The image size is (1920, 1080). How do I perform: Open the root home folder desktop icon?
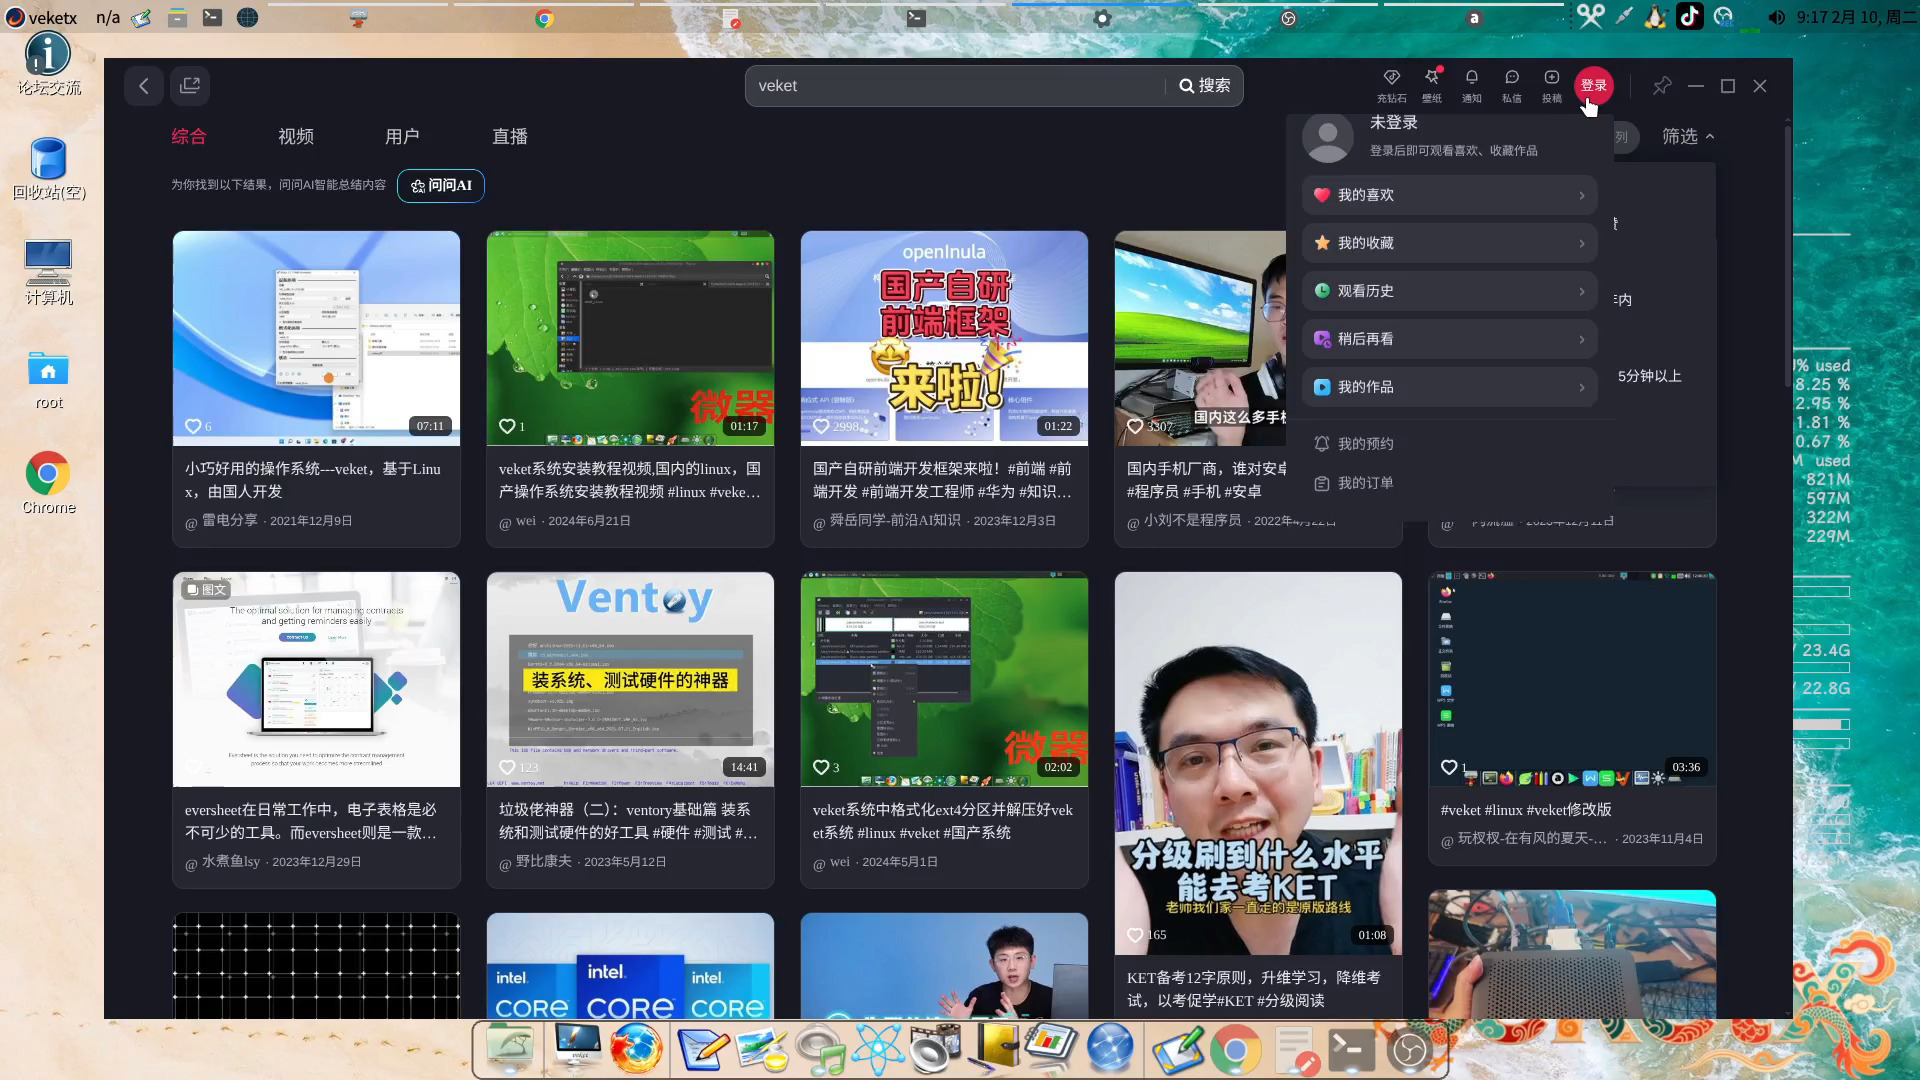click(48, 380)
